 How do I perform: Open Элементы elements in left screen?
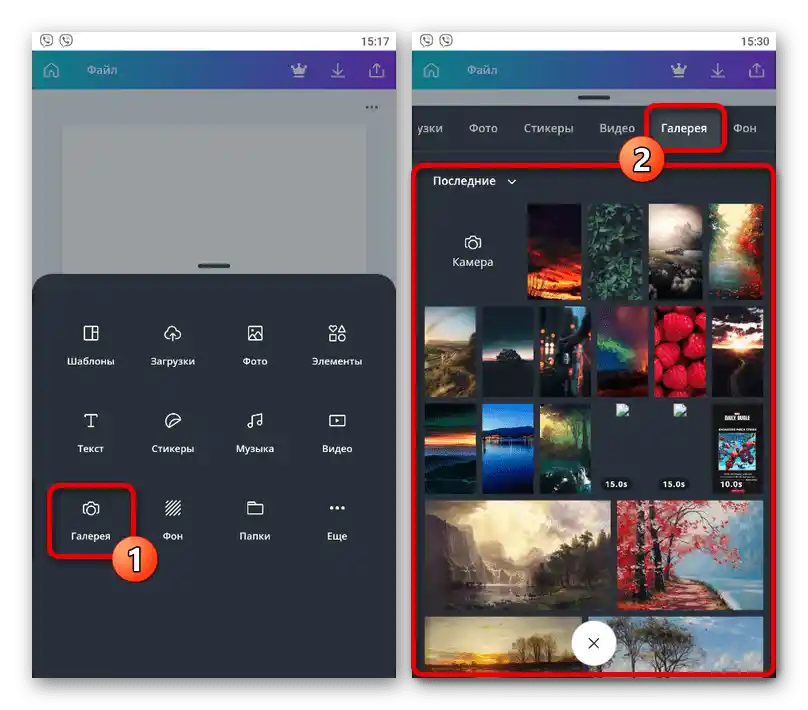coord(337,346)
